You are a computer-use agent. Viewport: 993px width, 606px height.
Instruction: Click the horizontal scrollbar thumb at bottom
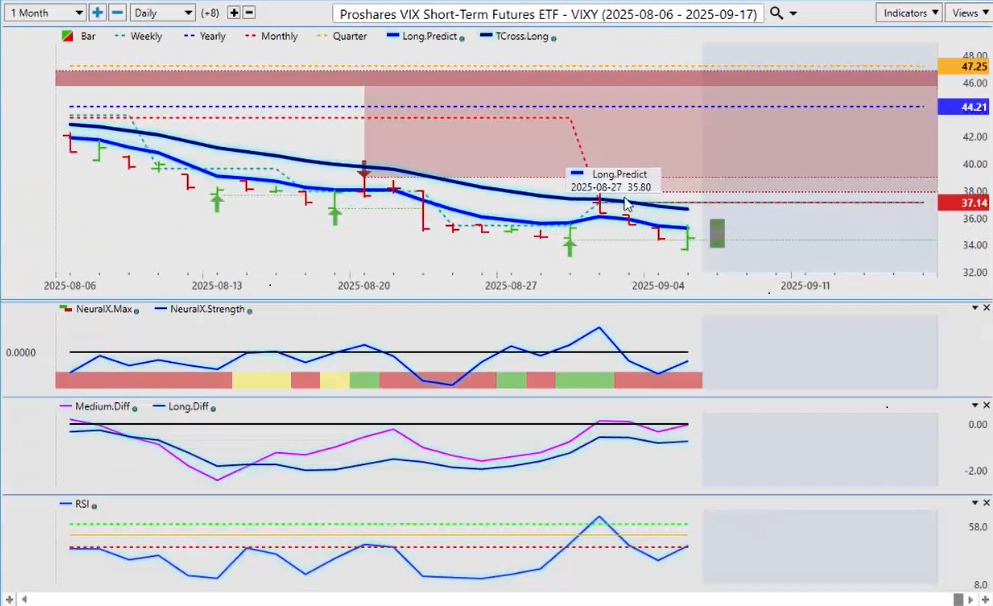pos(957,598)
